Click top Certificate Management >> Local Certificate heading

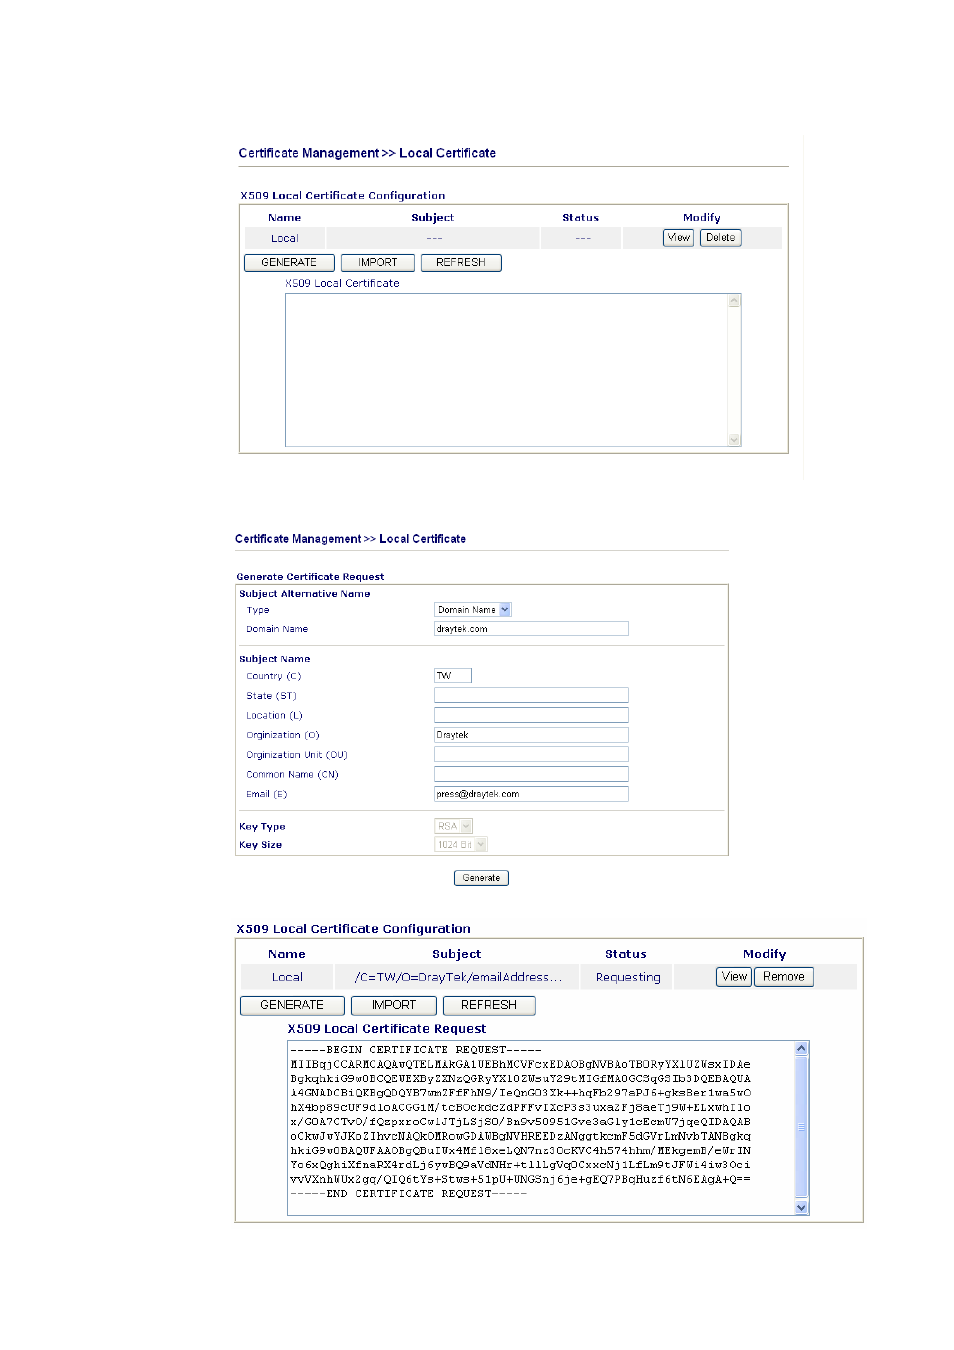pos(367,153)
